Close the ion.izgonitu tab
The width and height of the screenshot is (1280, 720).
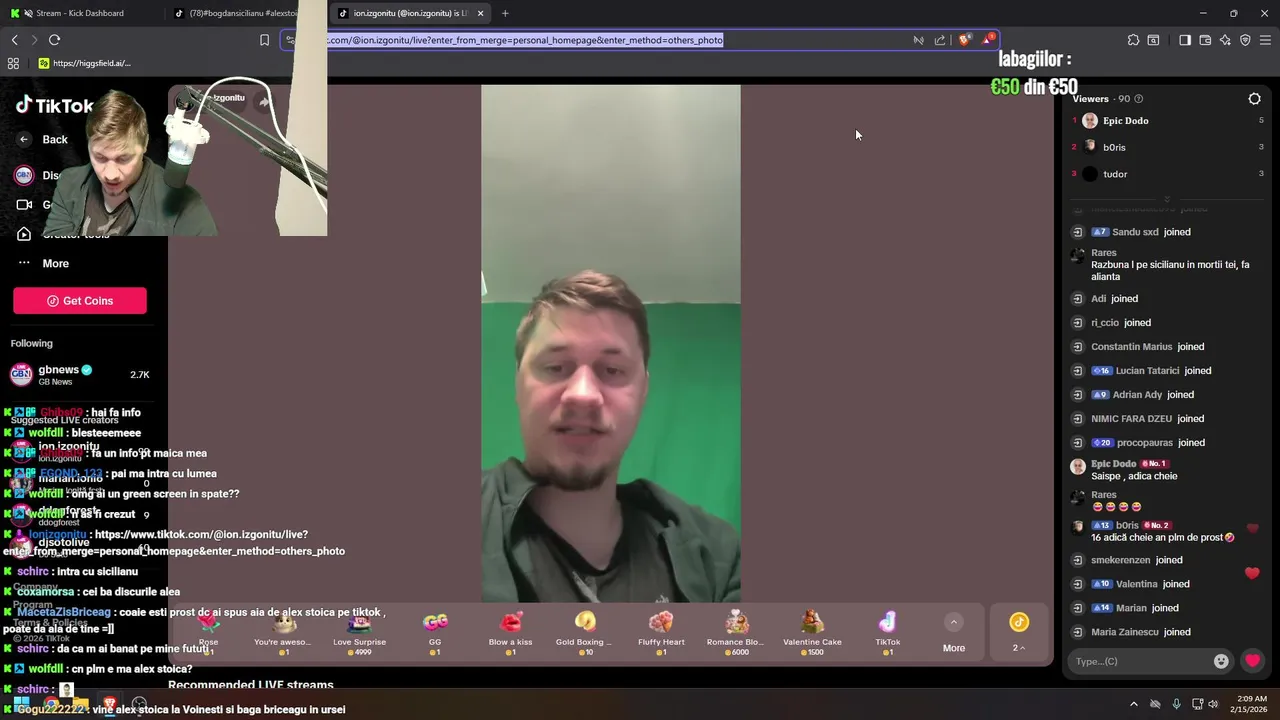click(481, 13)
